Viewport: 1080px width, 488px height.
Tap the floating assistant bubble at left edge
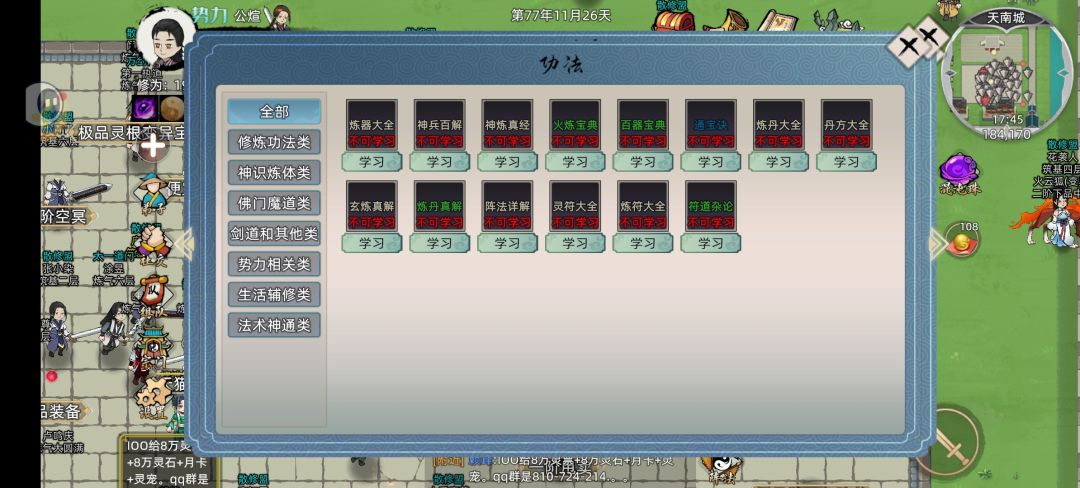click(44, 104)
